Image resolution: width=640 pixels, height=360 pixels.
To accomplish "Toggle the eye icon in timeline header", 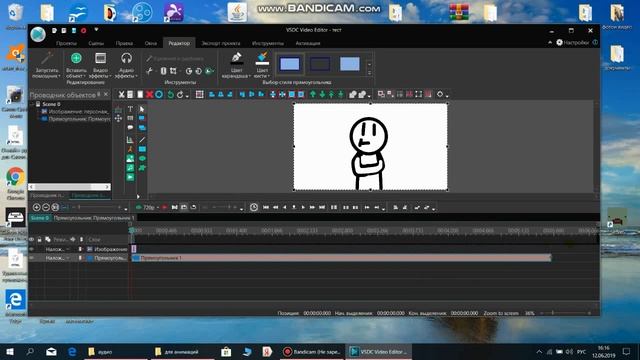I will coord(31,240).
